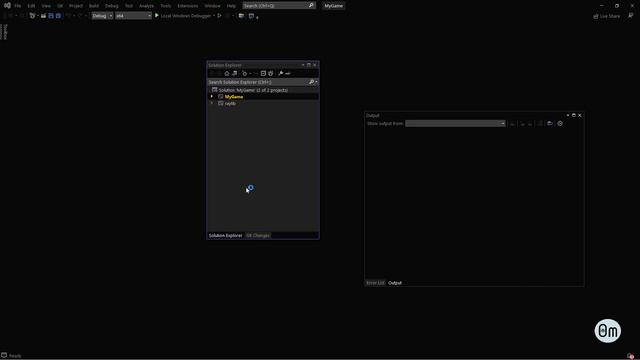The width and height of the screenshot is (640, 360).
Task: Click the settings gear icon in Output toolbar
Action: tap(560, 123)
